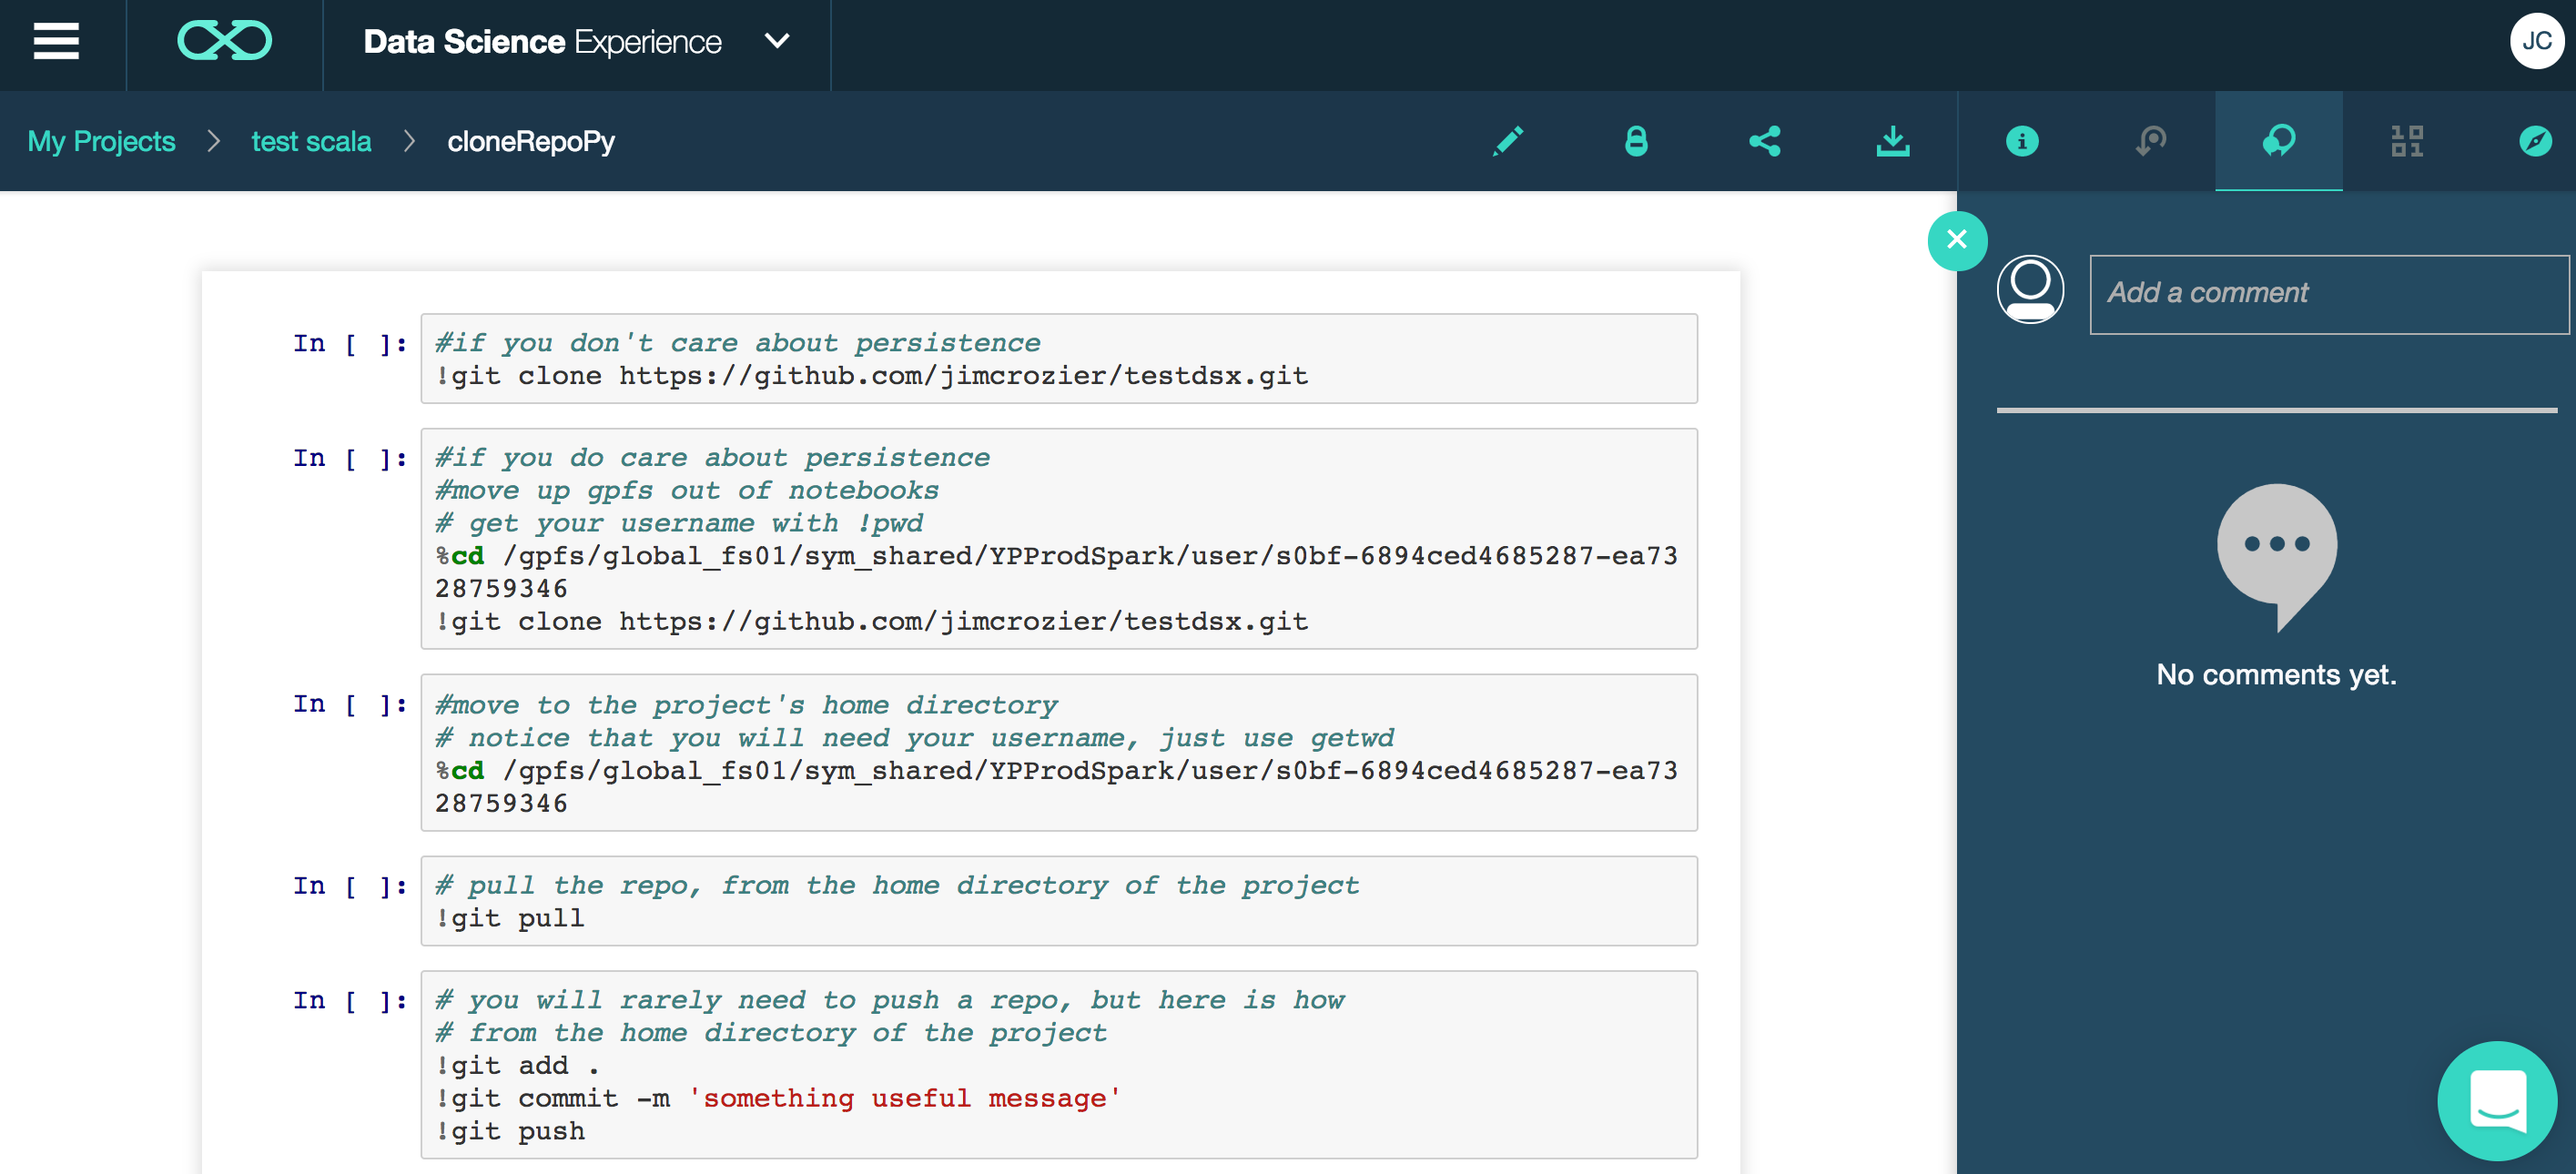
Task: Open the chat support bubble
Action: tap(2498, 1101)
